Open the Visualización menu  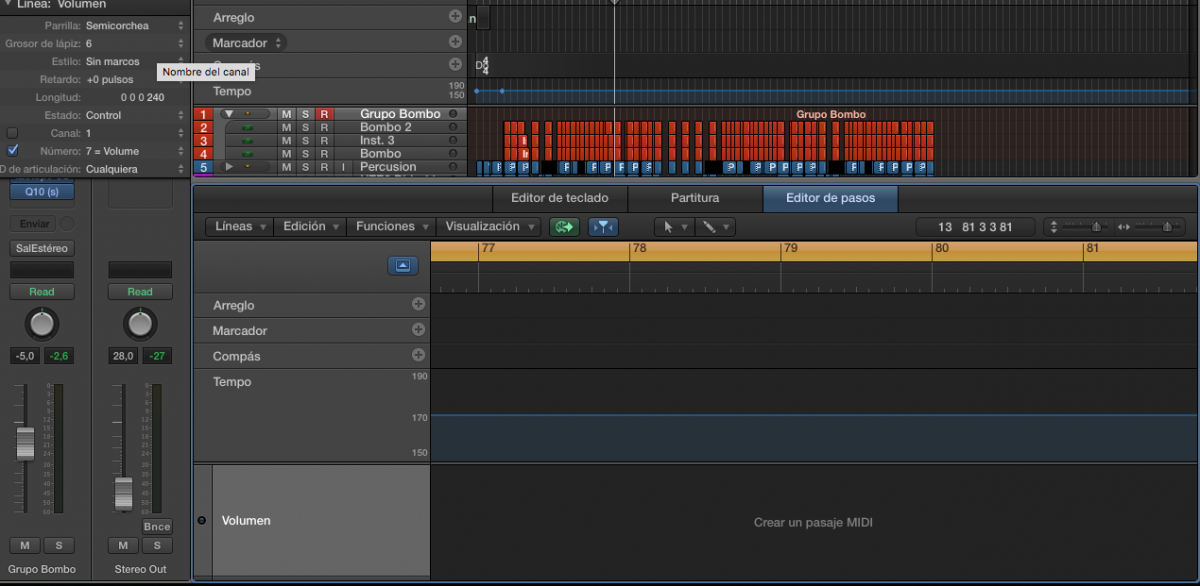click(490, 227)
